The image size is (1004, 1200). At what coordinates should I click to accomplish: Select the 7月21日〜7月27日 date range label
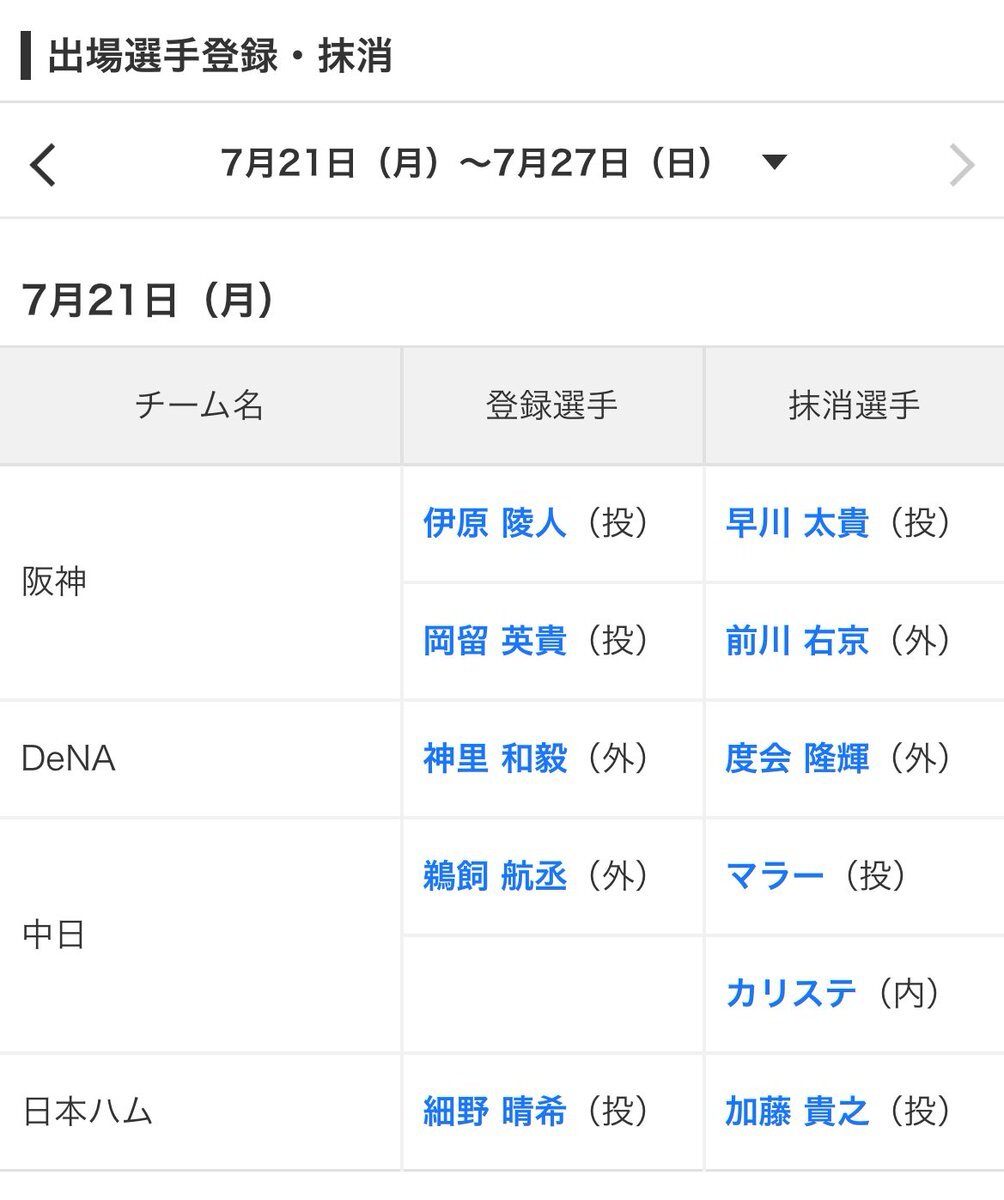(468, 163)
